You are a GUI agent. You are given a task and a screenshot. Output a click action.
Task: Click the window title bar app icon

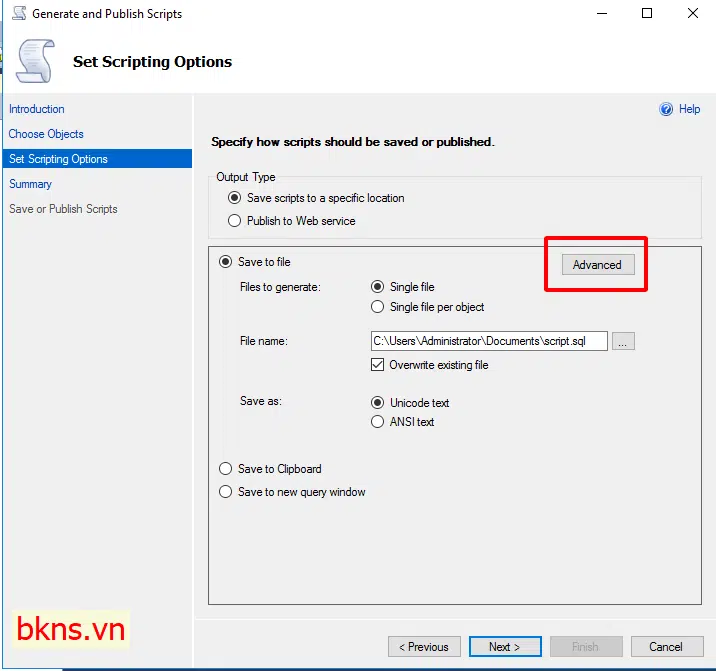[18, 14]
